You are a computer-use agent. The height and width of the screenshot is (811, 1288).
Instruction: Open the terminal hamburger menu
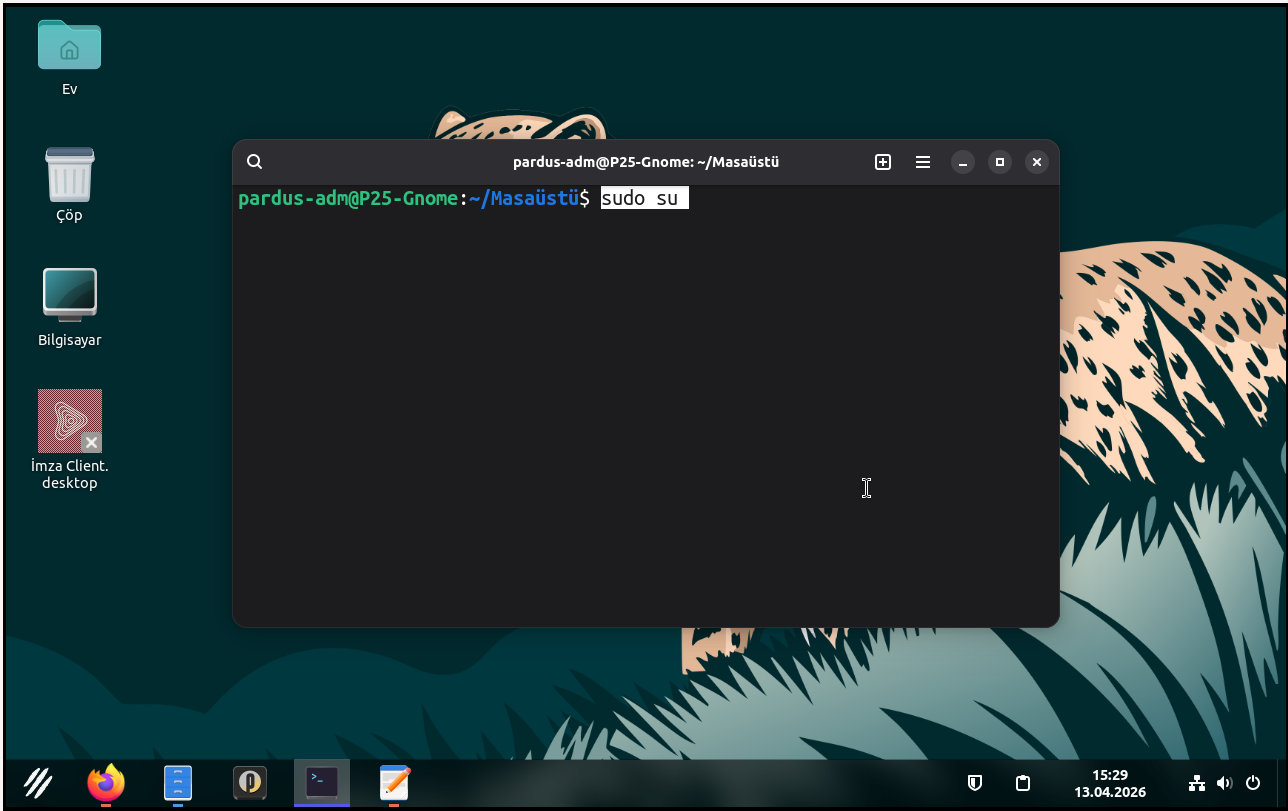(x=923, y=162)
